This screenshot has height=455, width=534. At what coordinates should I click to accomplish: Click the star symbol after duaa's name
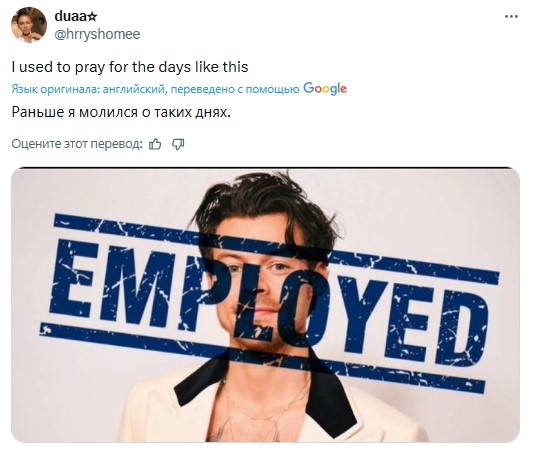tap(93, 16)
